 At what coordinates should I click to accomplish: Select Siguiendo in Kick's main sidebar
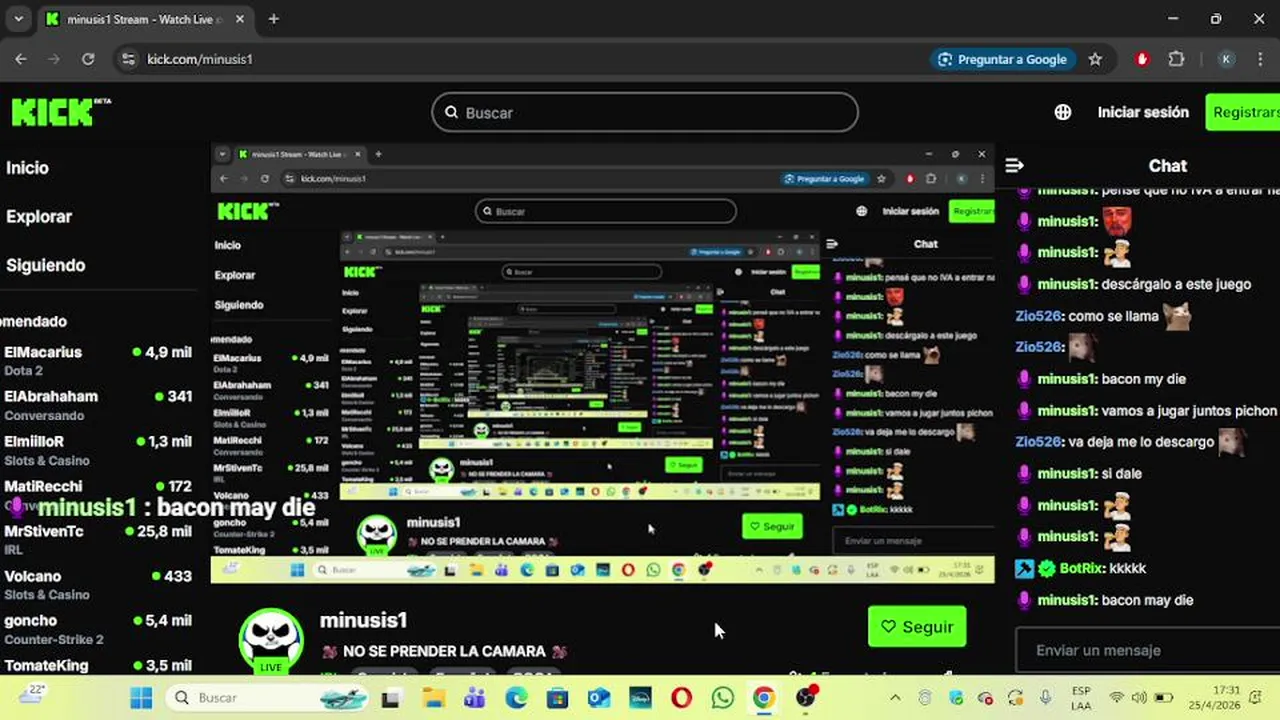pos(46,265)
